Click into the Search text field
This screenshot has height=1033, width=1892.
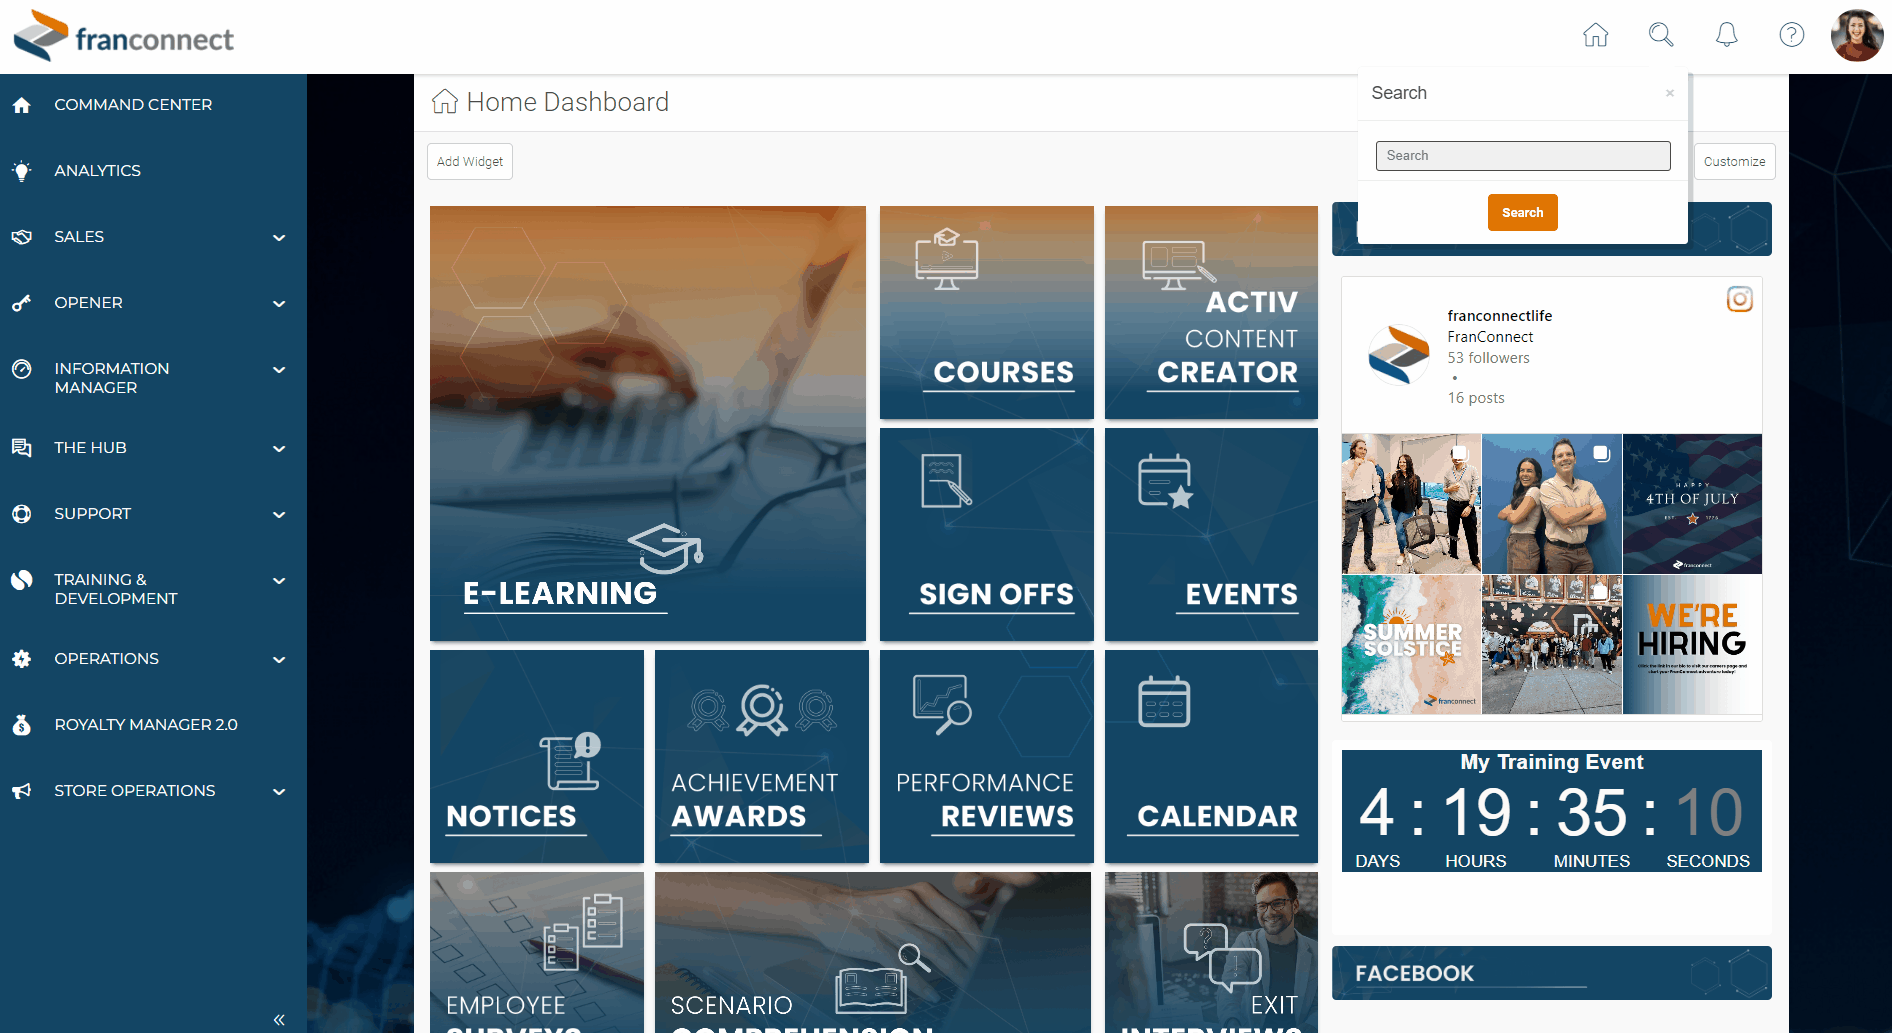[x=1522, y=156]
